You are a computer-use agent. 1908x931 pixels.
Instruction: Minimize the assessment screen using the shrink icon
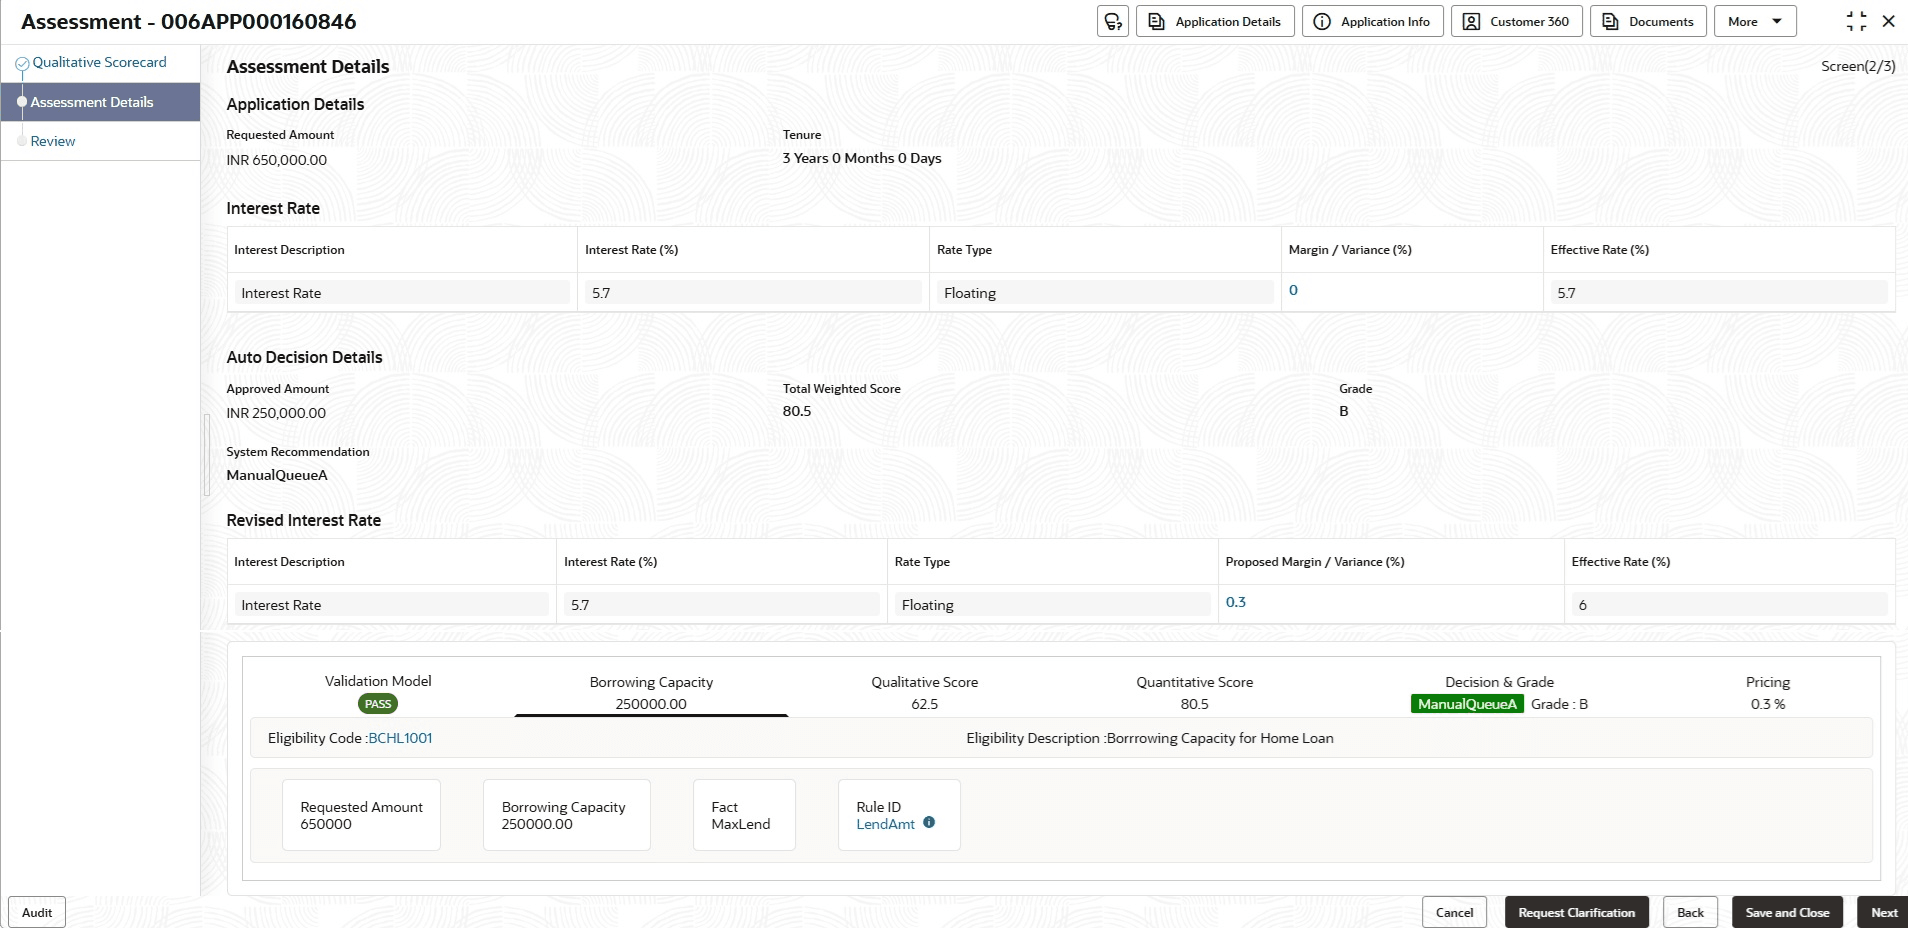pyautogui.click(x=1856, y=22)
